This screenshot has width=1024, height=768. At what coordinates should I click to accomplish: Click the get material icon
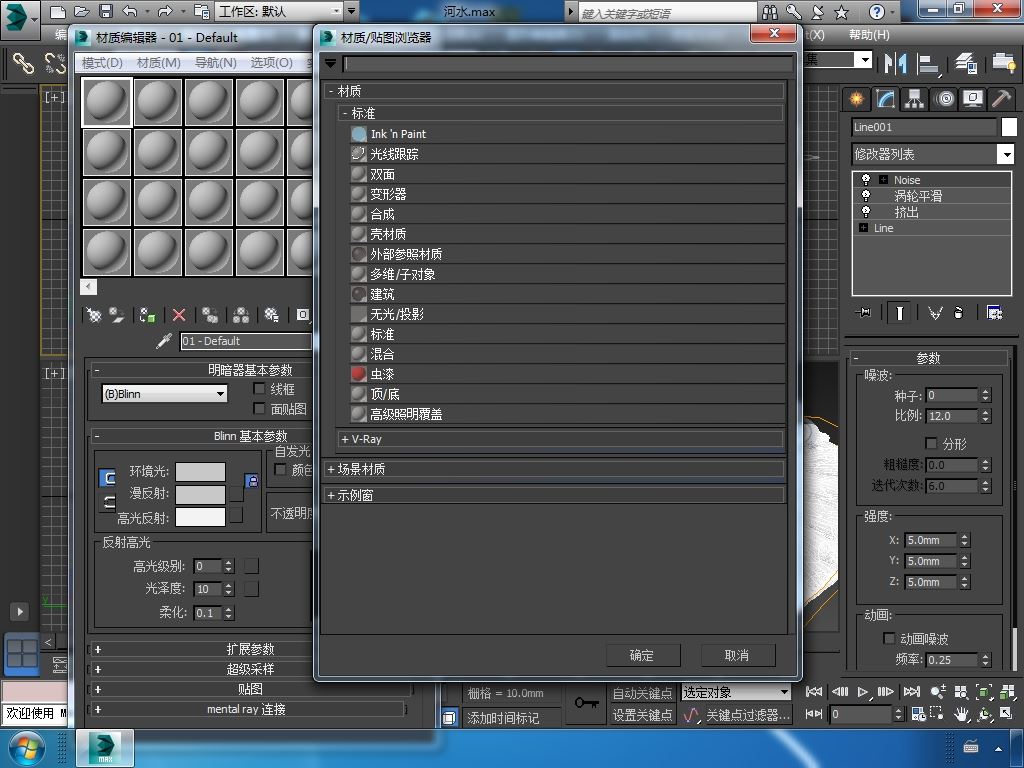[95, 315]
